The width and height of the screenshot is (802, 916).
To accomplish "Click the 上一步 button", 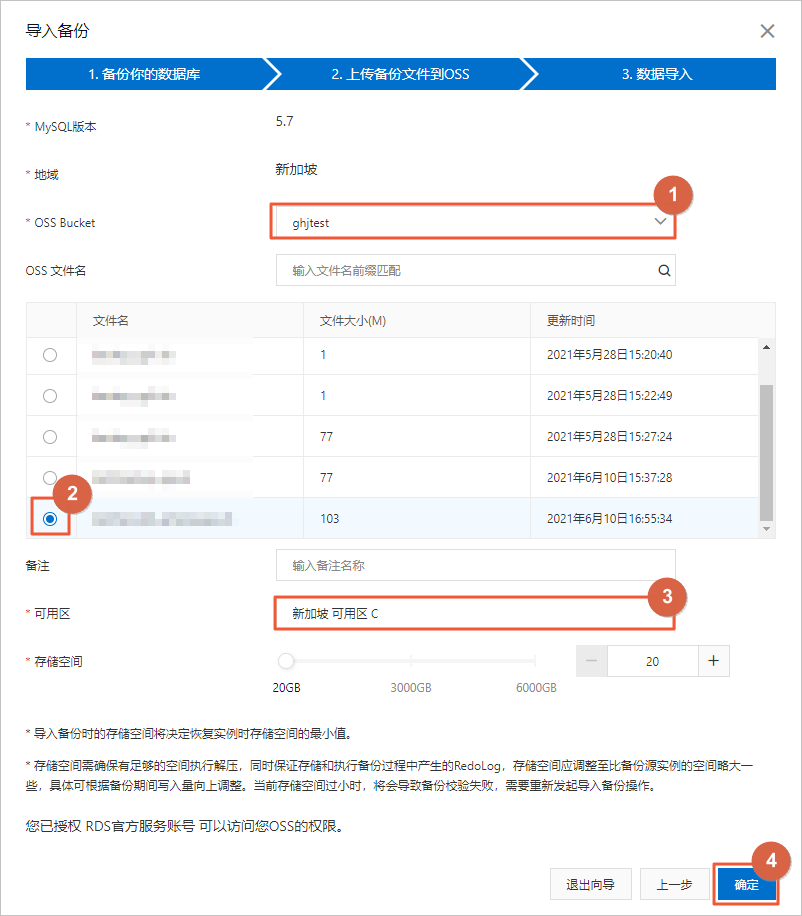I will [675, 884].
